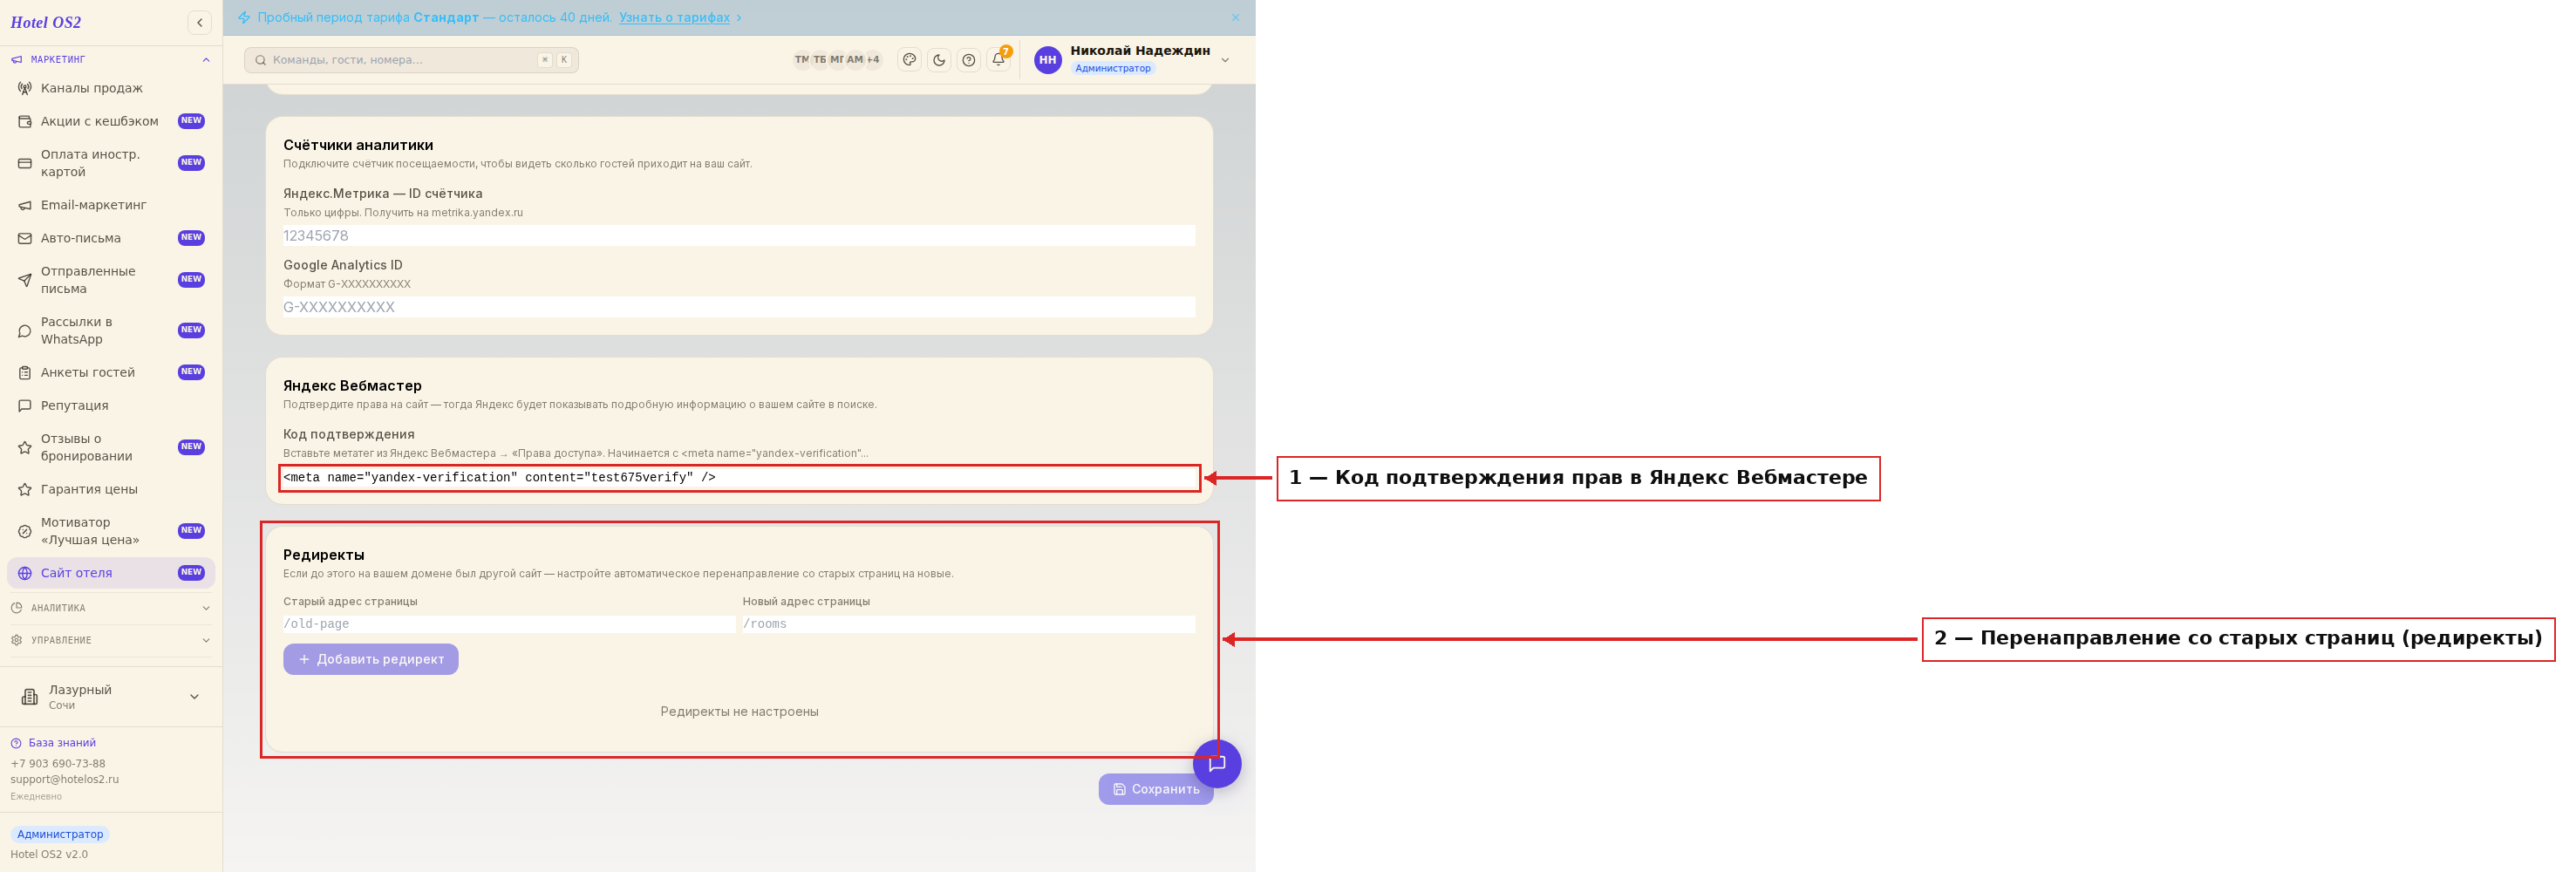
Task: Click the +7 903 690-73-88 phone number
Action: tap(58, 763)
